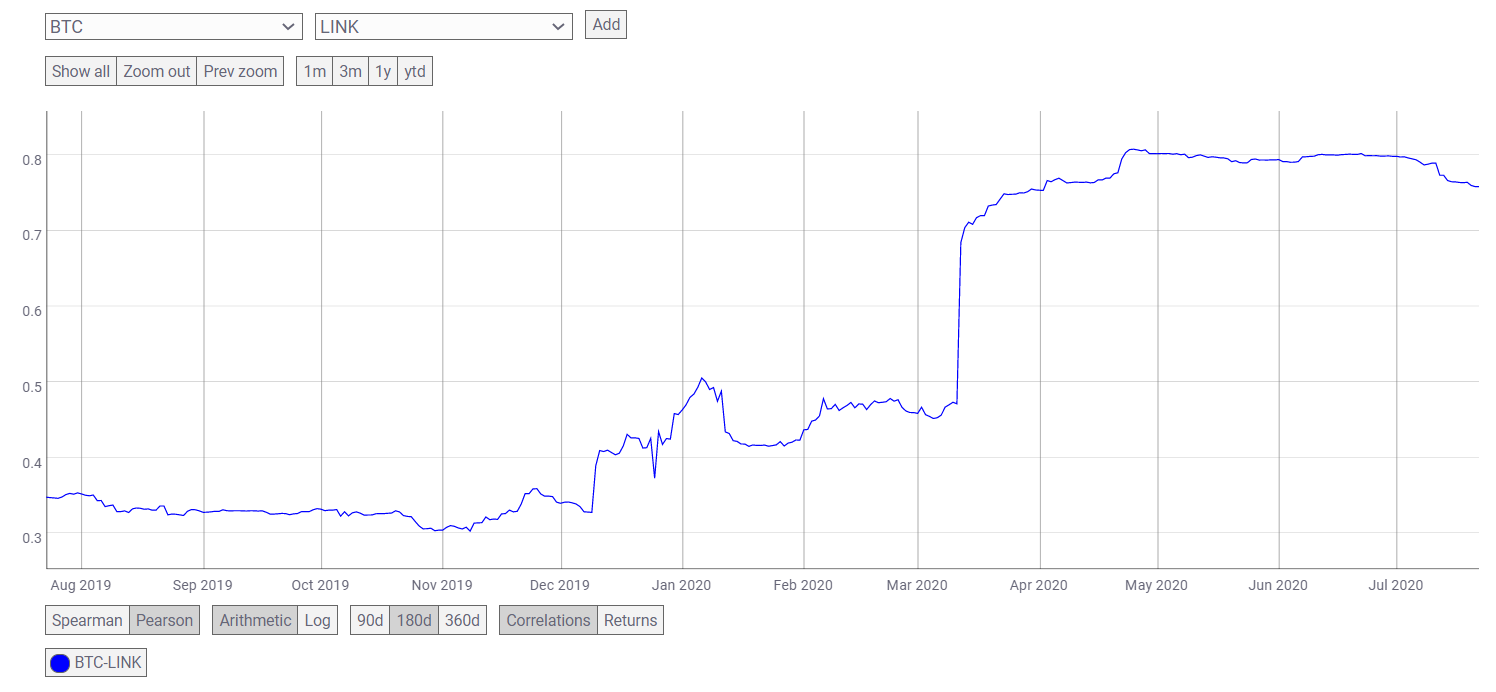Switch to the Returns view tab
The image size is (1496, 692).
(630, 620)
